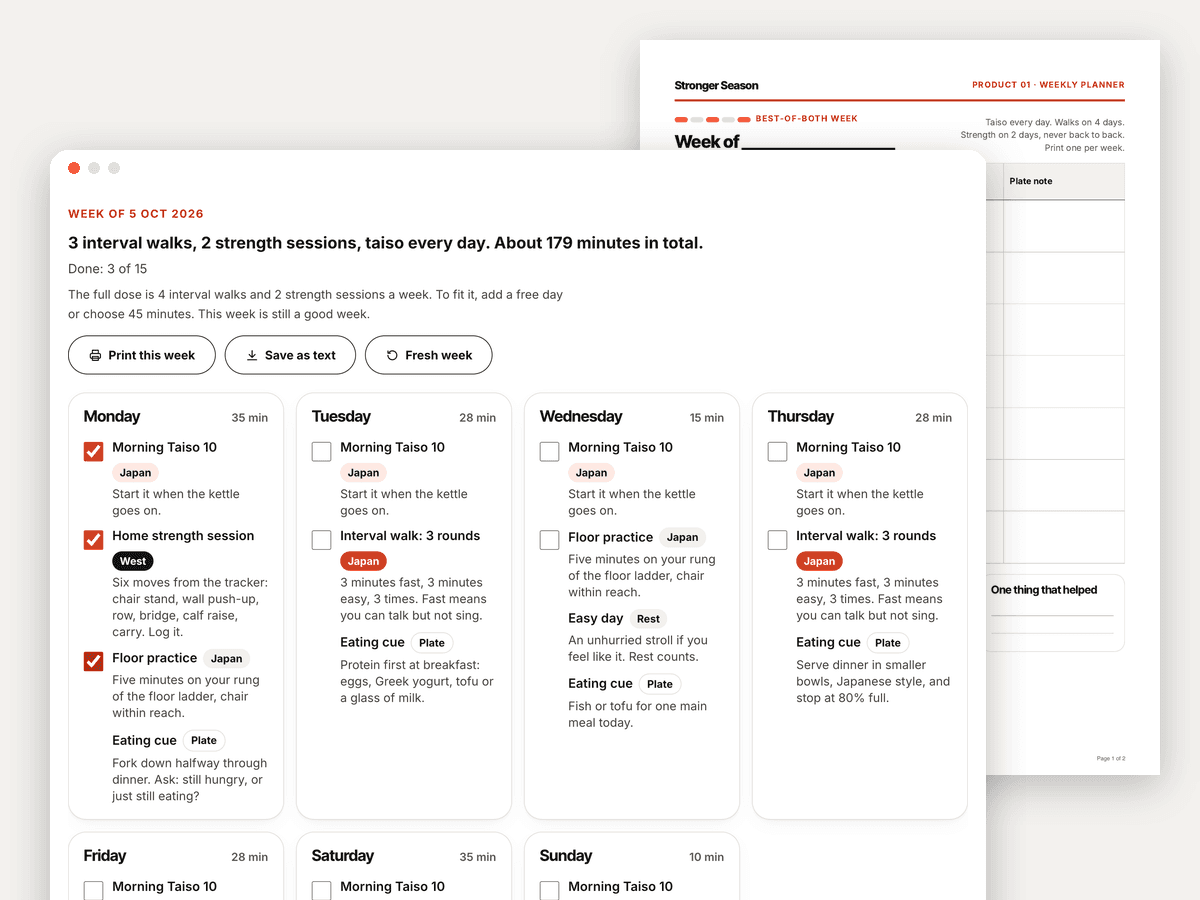Click the Easy day item in Wednesday

(x=596, y=619)
